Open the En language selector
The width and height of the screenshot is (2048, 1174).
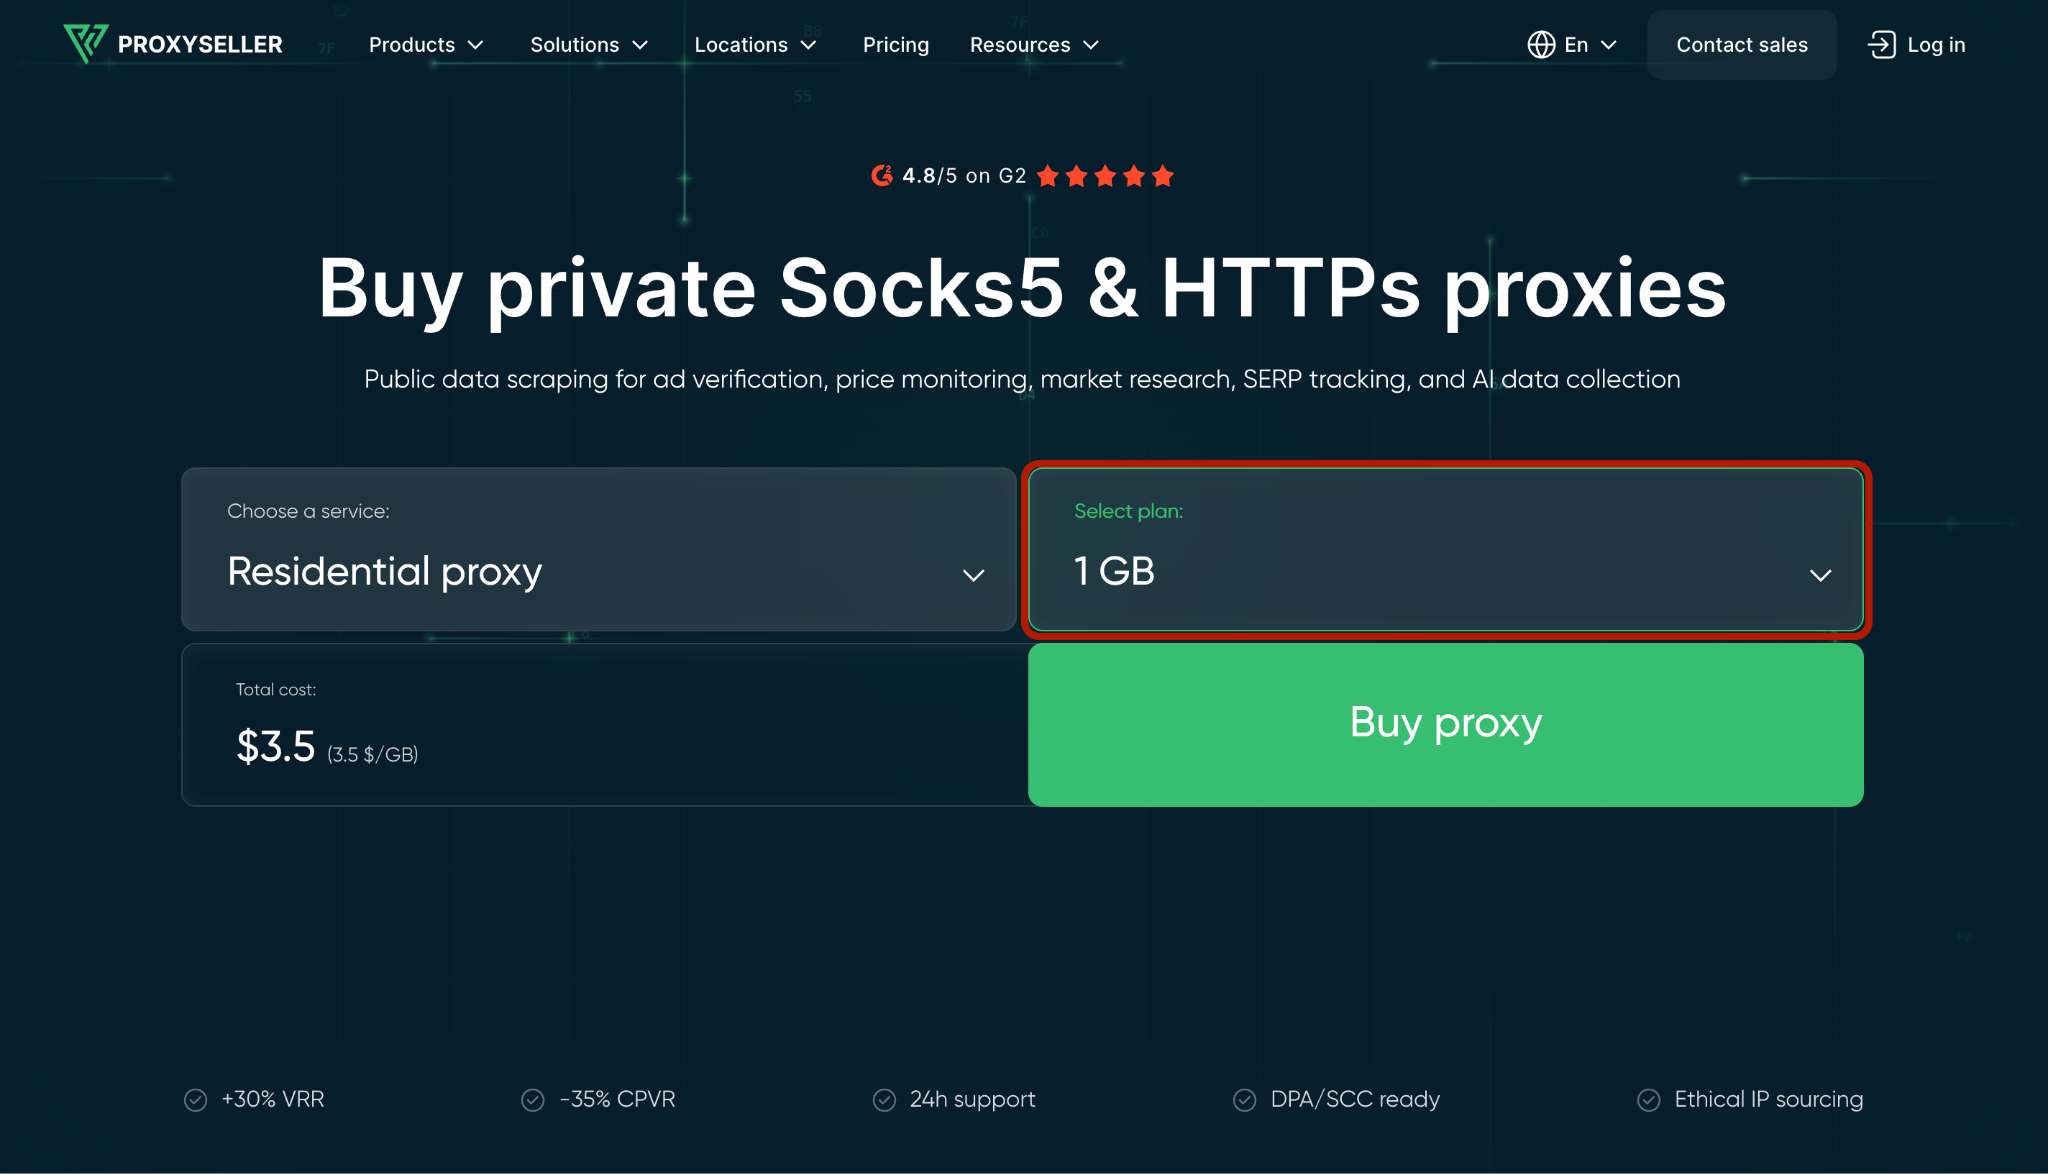[1572, 45]
